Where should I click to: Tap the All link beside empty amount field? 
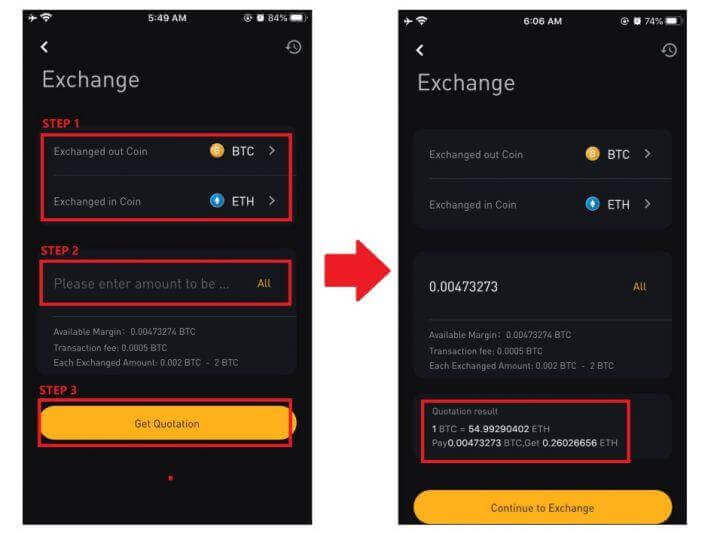264,283
